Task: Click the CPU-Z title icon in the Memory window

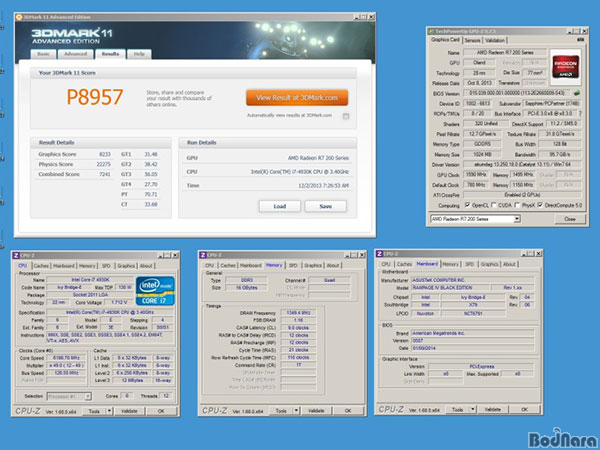Action: pyautogui.click(x=203, y=255)
